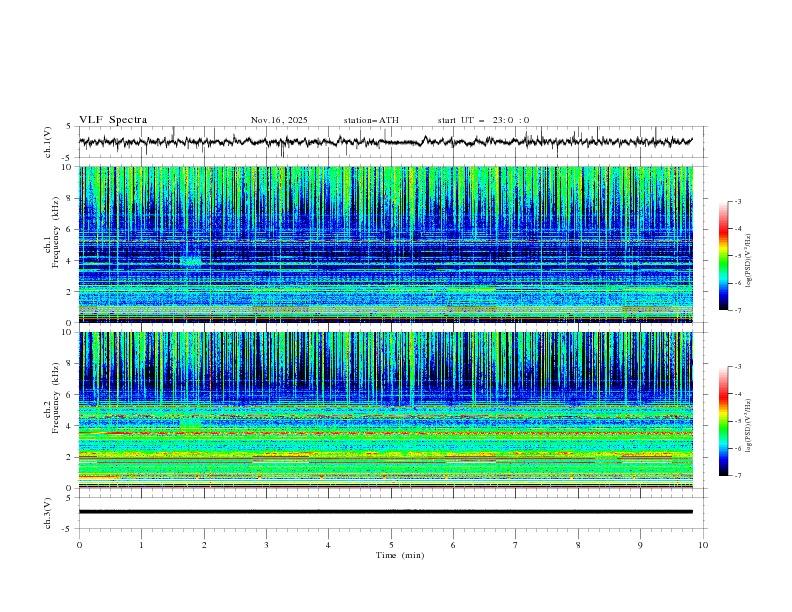The width and height of the screenshot is (792, 612).
Task: Click the "6" kHz tick on ch.1 axis
Action: pyautogui.click(x=70, y=229)
